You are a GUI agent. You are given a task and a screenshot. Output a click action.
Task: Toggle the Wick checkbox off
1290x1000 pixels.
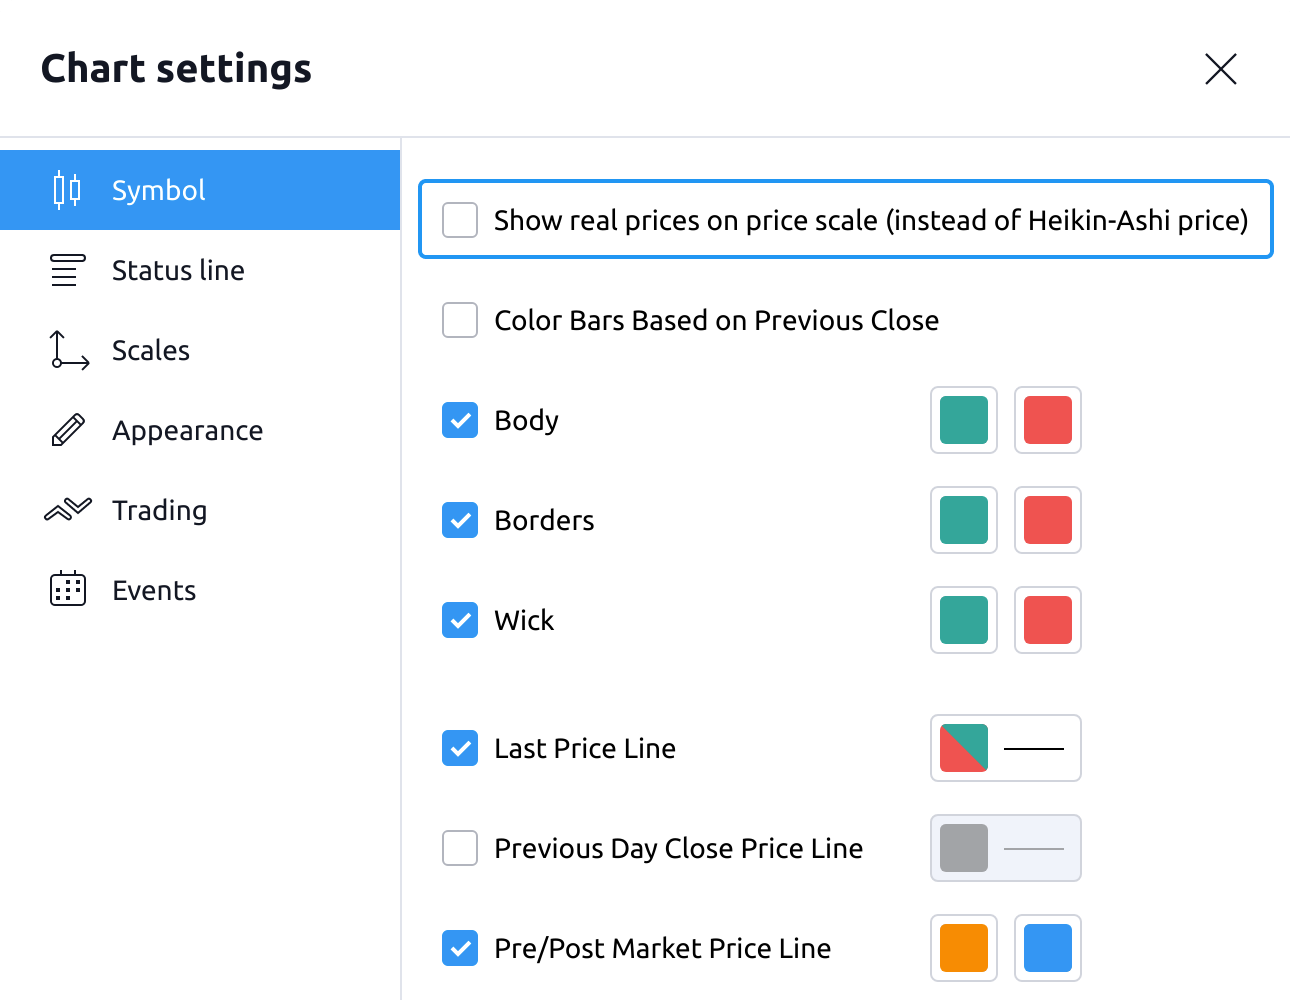tap(460, 620)
